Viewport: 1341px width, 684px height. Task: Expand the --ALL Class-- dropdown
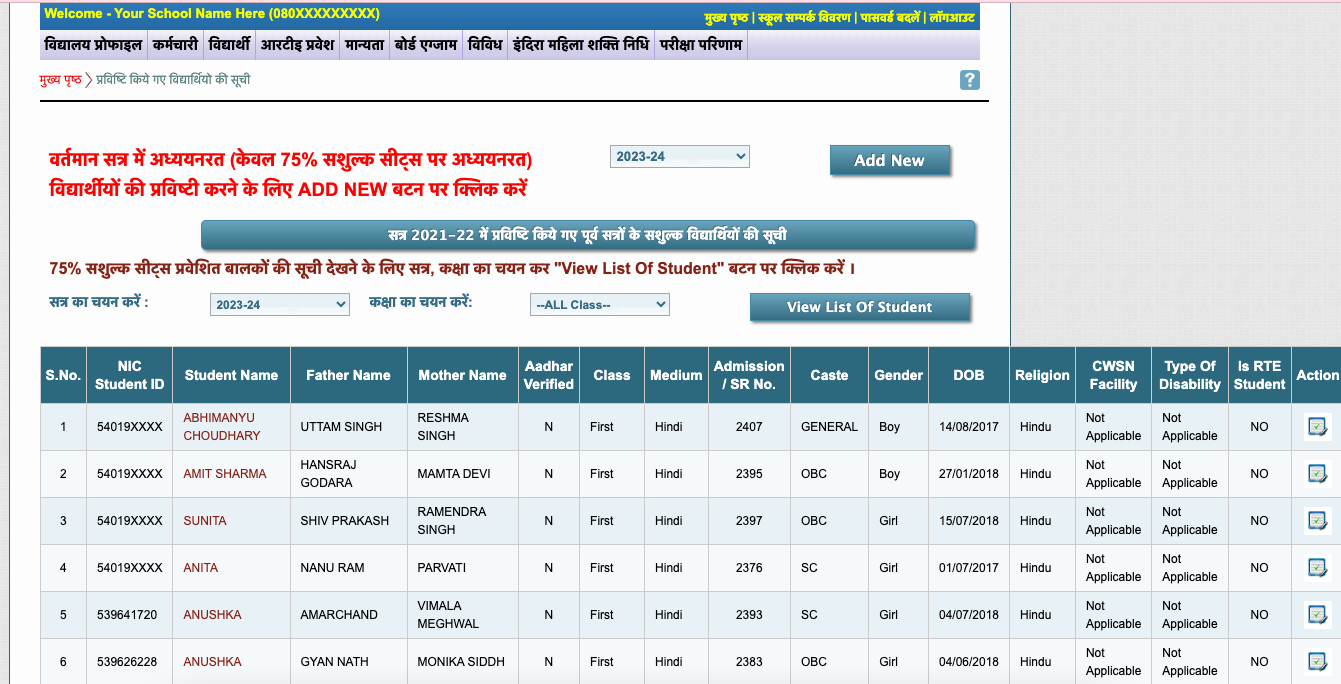click(599, 304)
